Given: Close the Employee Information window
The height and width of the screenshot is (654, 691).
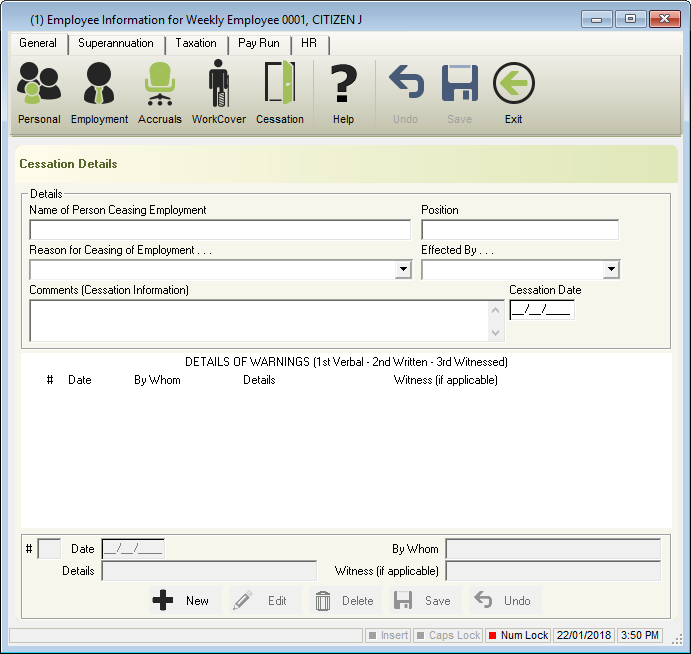Looking at the screenshot, I should pos(665,19).
